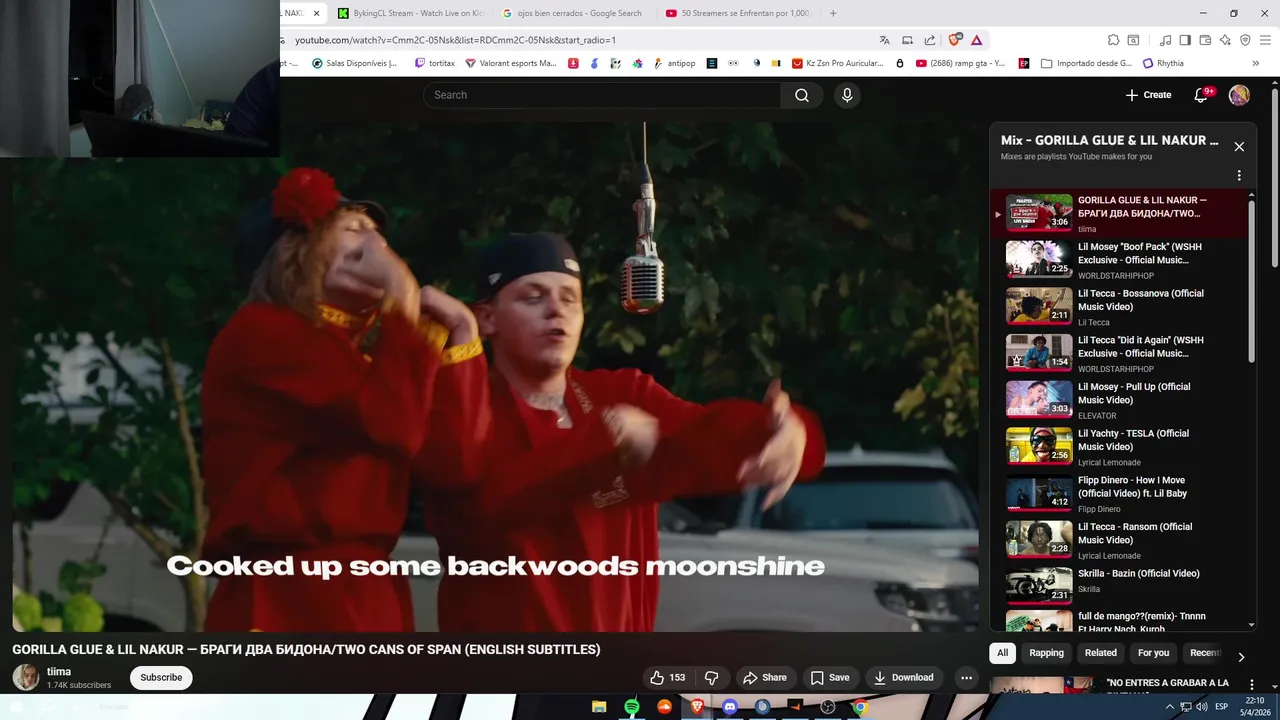The height and width of the screenshot is (720, 1280).
Task: Save the video to a playlist
Action: coord(829,677)
